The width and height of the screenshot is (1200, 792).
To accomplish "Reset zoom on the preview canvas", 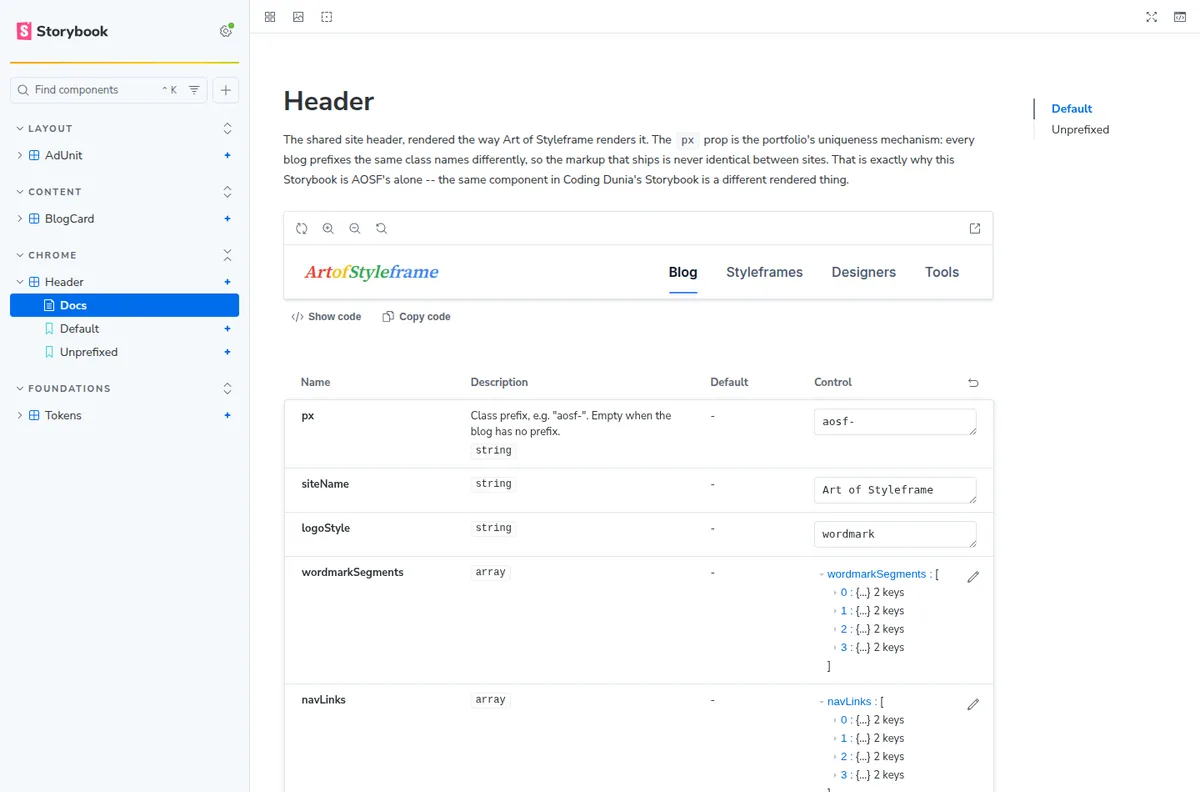I will coord(381,228).
